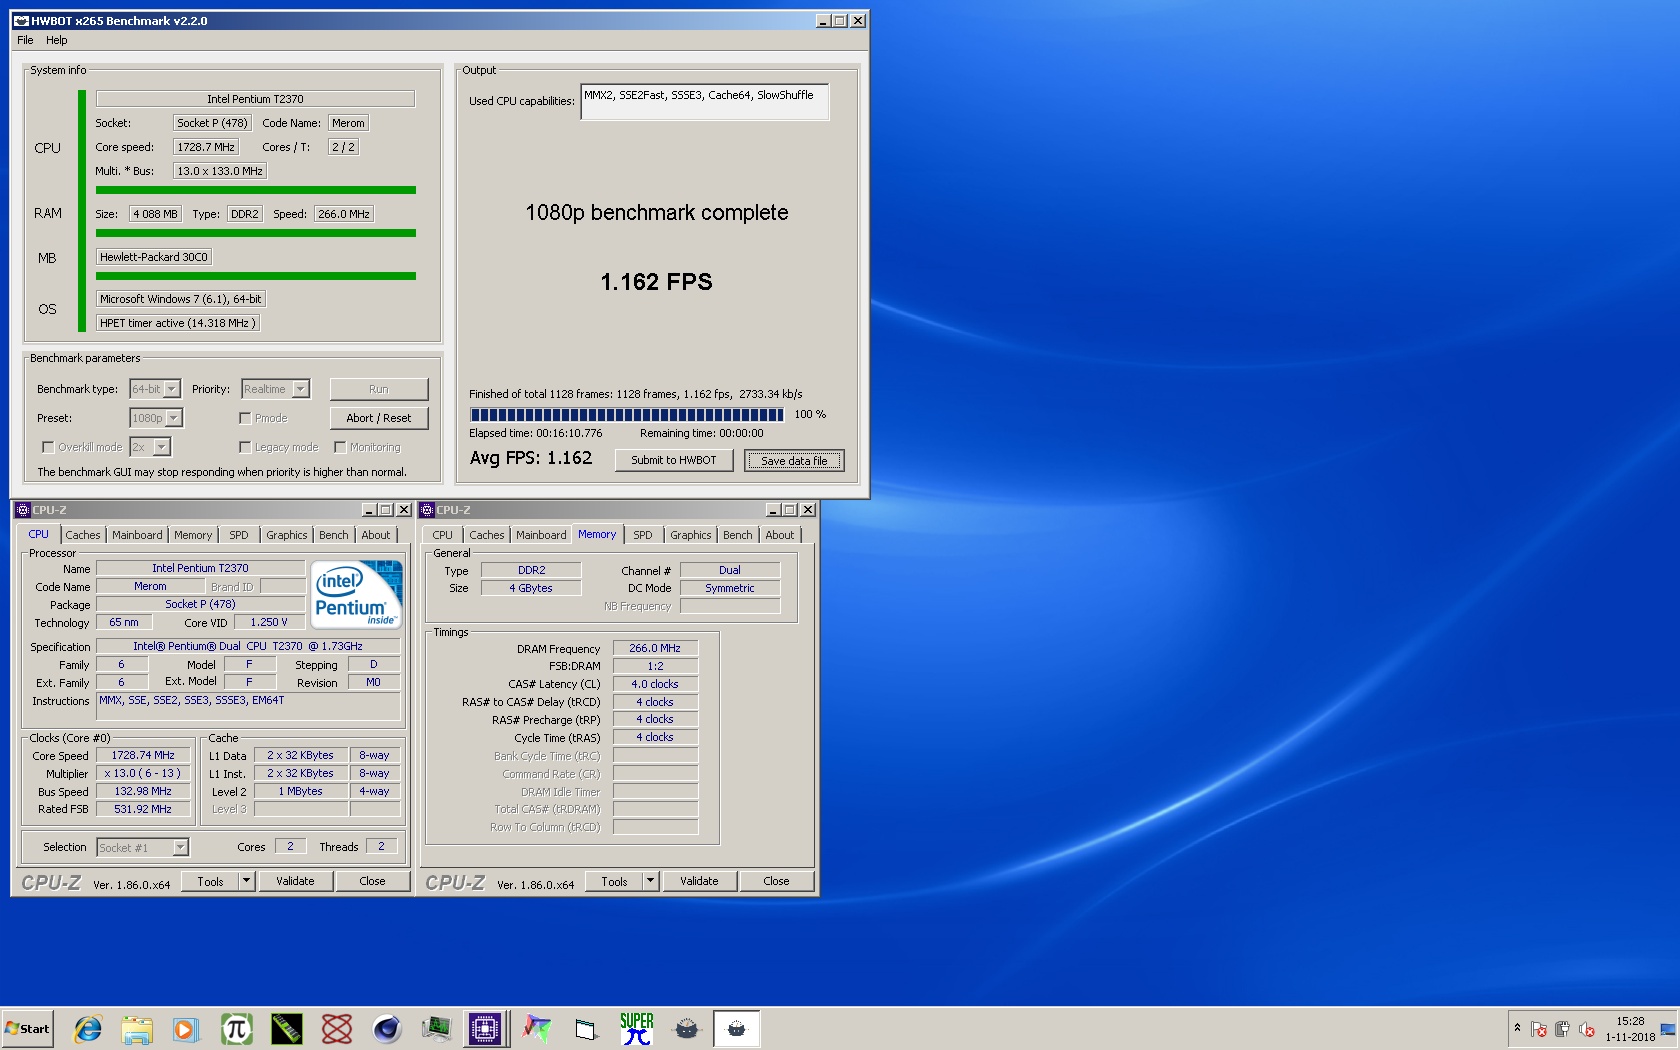Click the Core Speed 1728.74 MHz value
Viewport: 1680px width, 1050px height.
pos(143,755)
